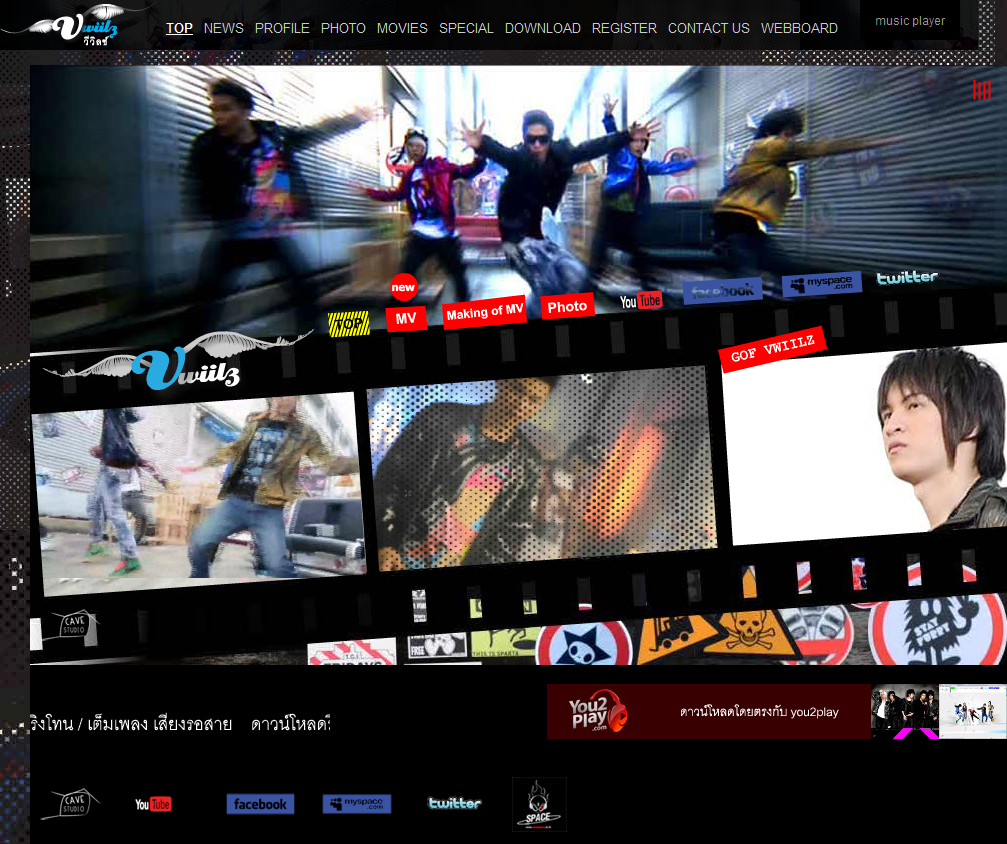
Task: Open the Twitter link on the film strip
Action: click(907, 278)
